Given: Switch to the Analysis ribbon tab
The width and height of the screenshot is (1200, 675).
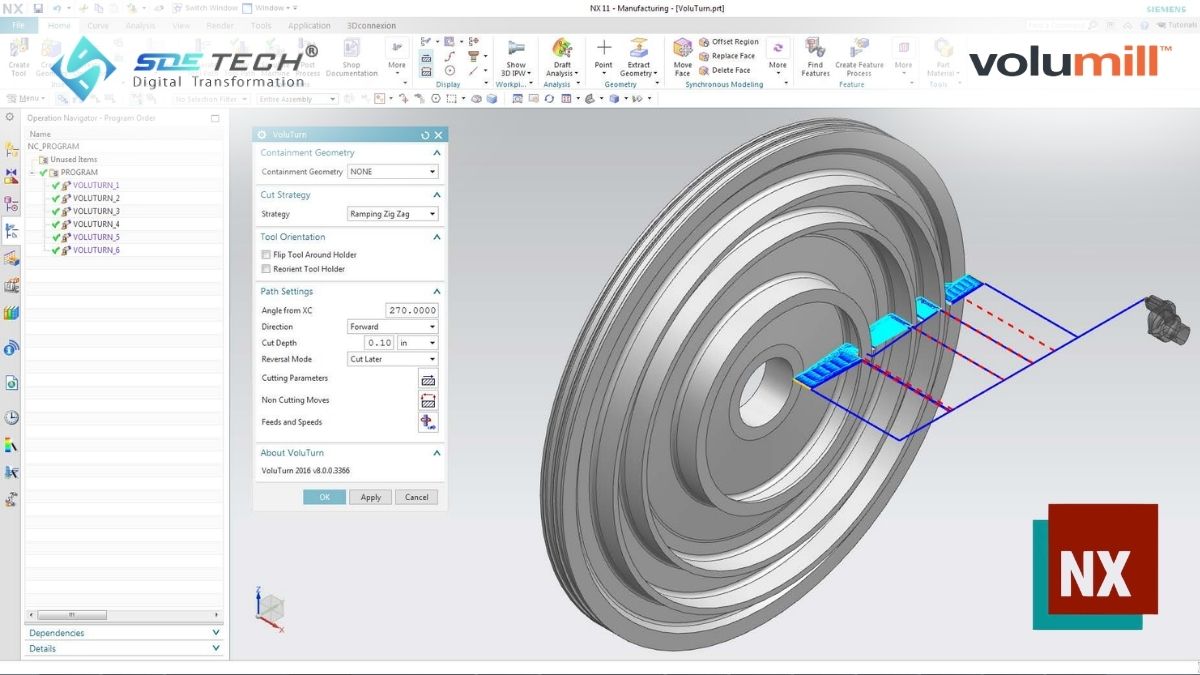Looking at the screenshot, I should click(140, 26).
